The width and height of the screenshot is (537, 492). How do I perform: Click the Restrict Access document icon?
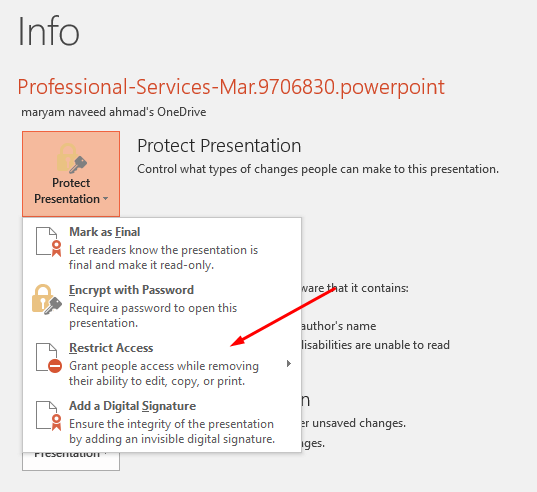tap(49, 358)
